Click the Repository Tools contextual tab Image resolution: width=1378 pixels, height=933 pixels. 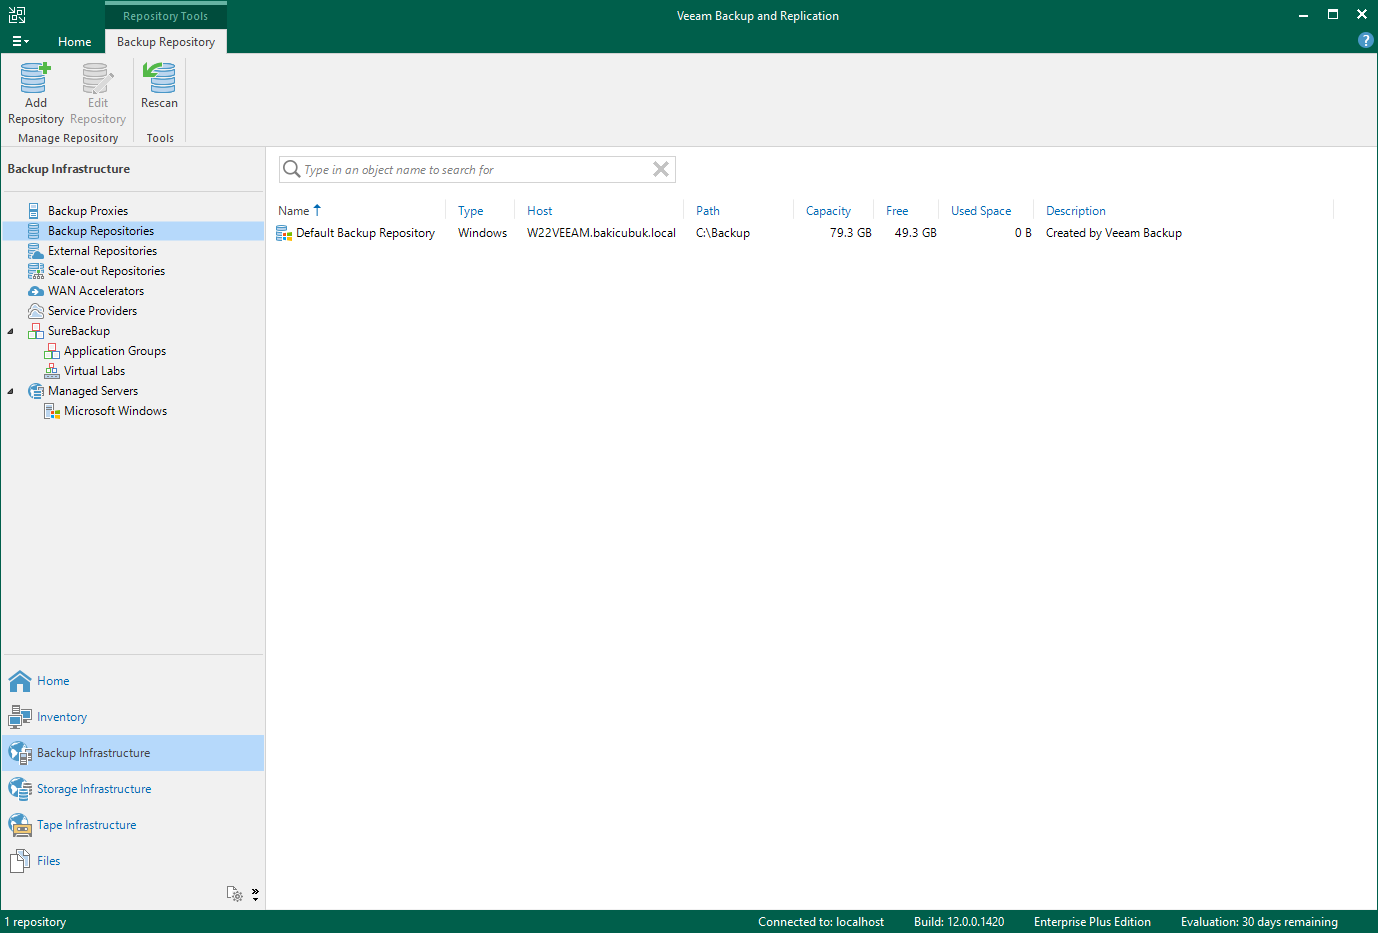(166, 16)
